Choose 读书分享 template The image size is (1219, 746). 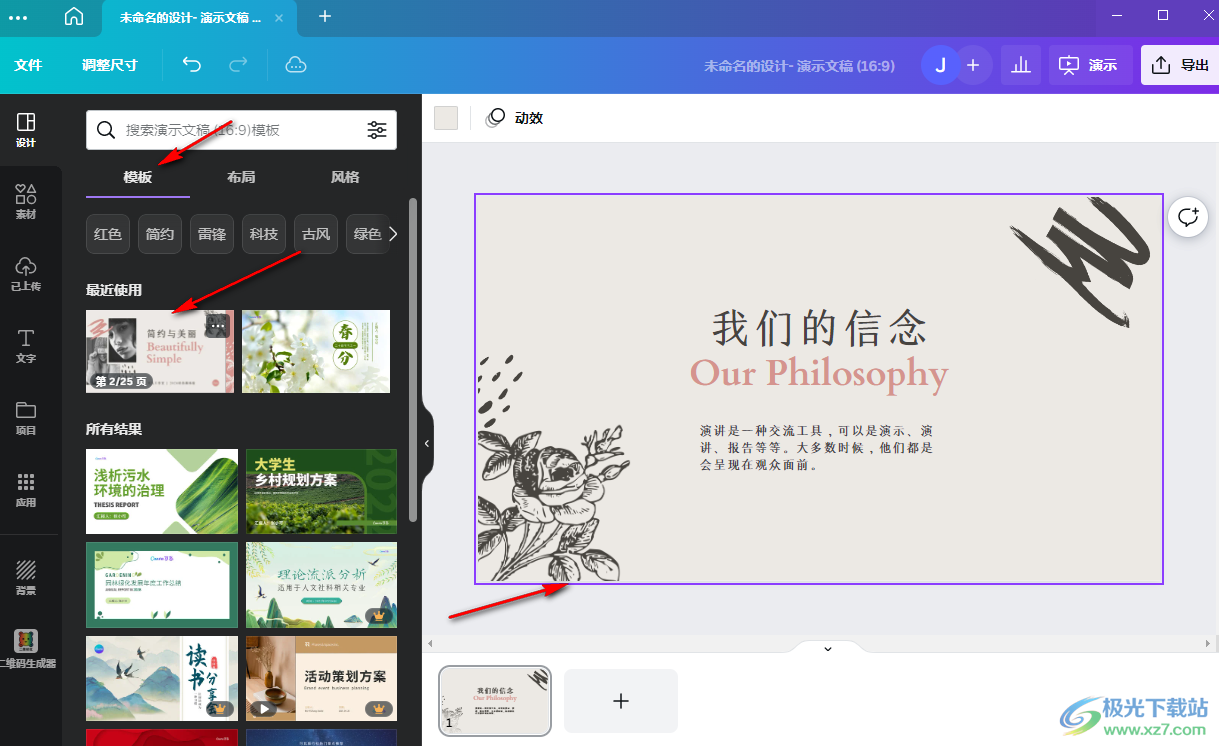click(x=162, y=678)
